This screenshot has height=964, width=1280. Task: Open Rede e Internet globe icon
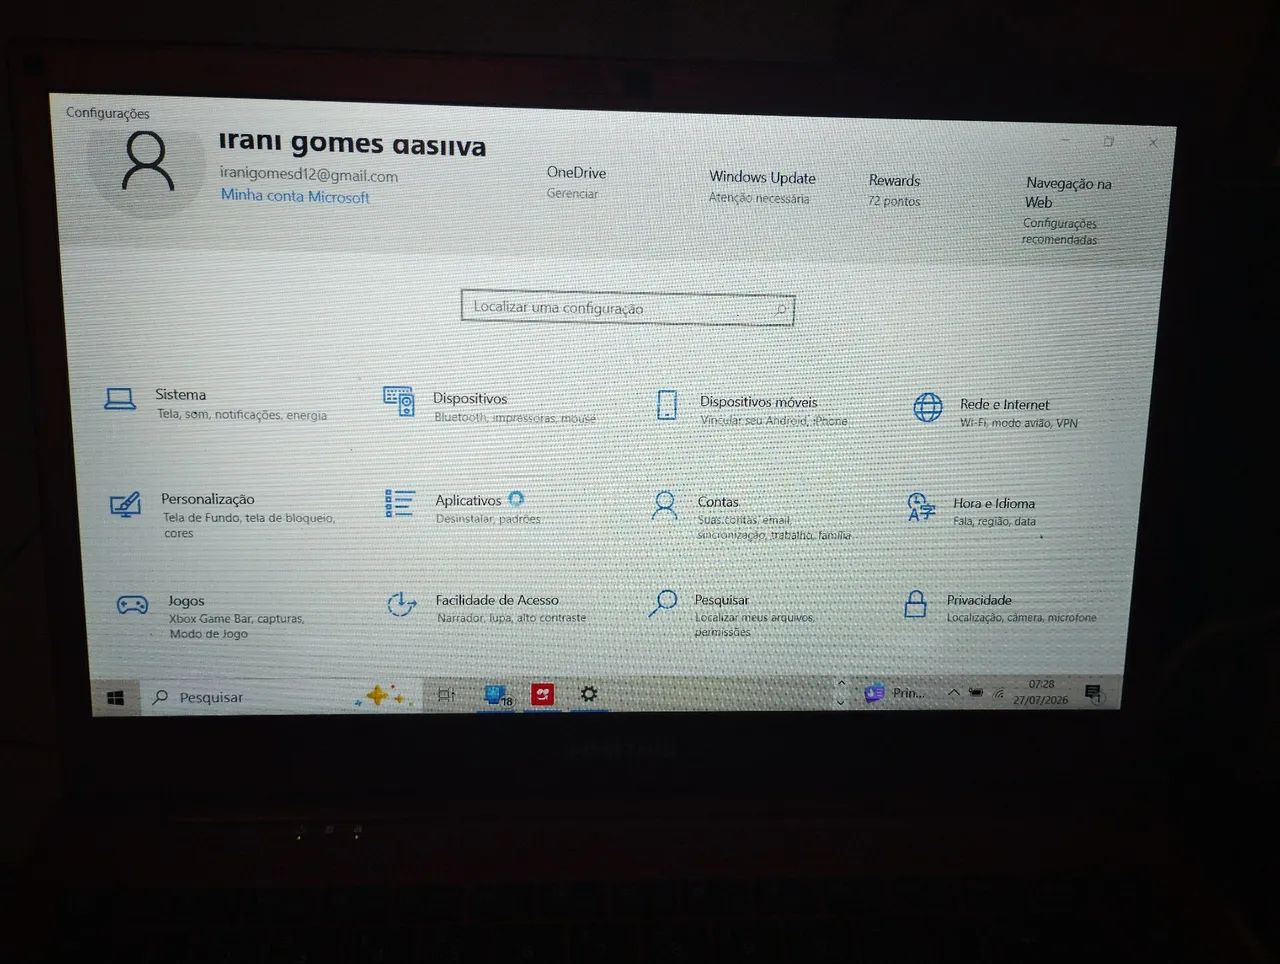(x=928, y=407)
